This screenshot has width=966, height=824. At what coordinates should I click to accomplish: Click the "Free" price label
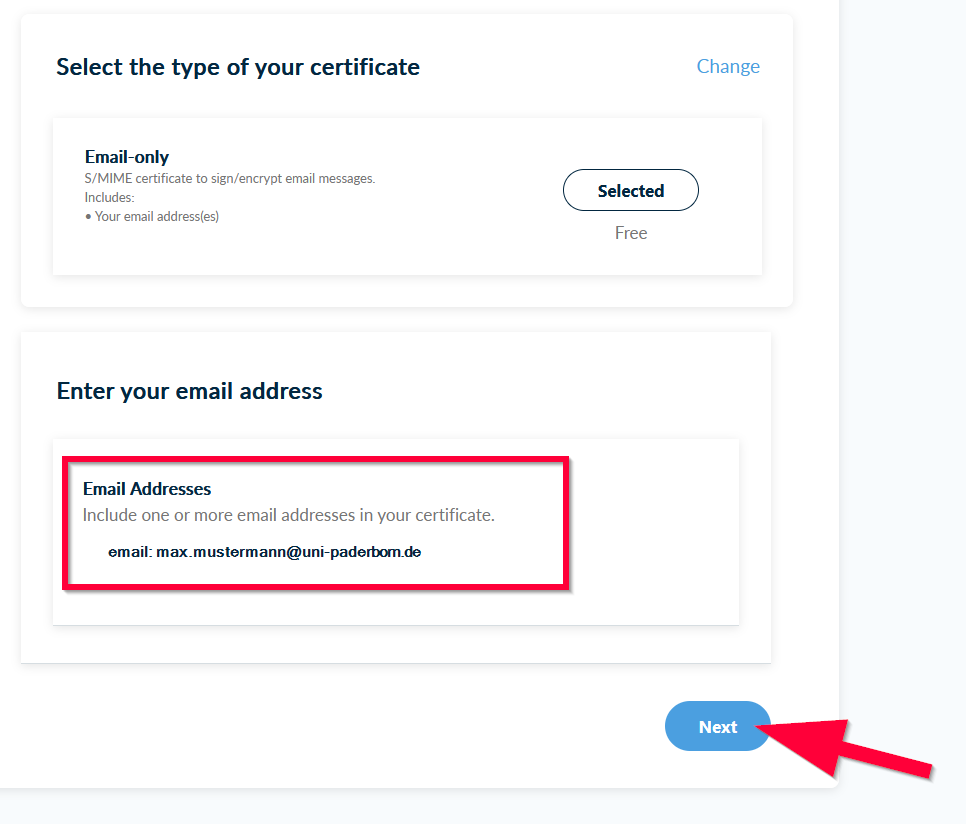coord(631,233)
